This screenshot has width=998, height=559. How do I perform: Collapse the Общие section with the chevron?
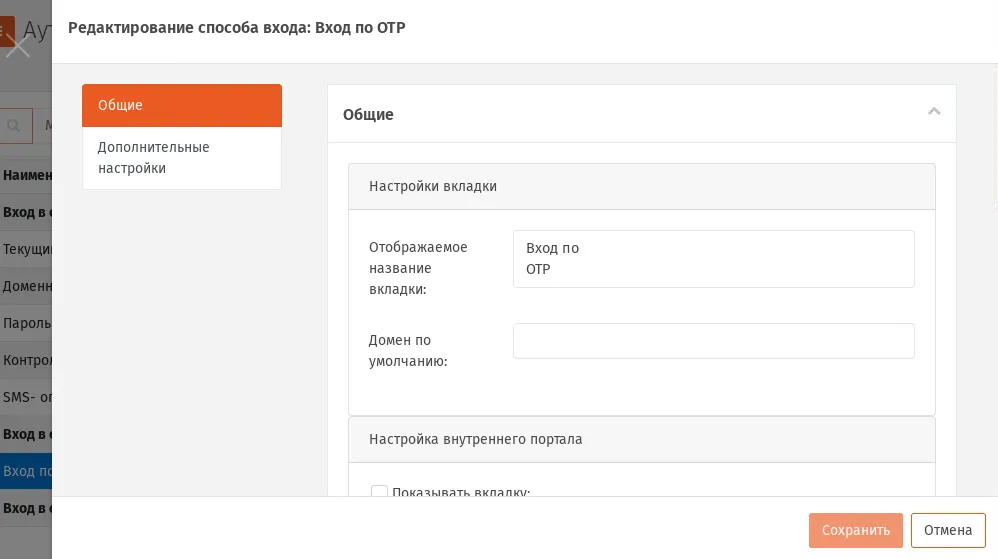coord(934,112)
